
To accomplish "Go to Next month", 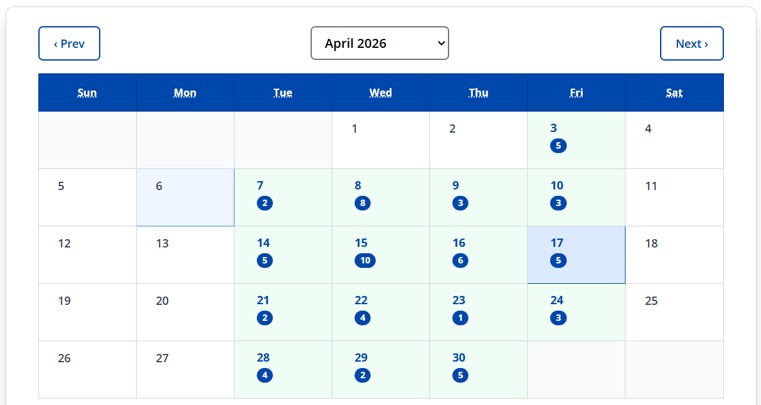I will point(691,43).
